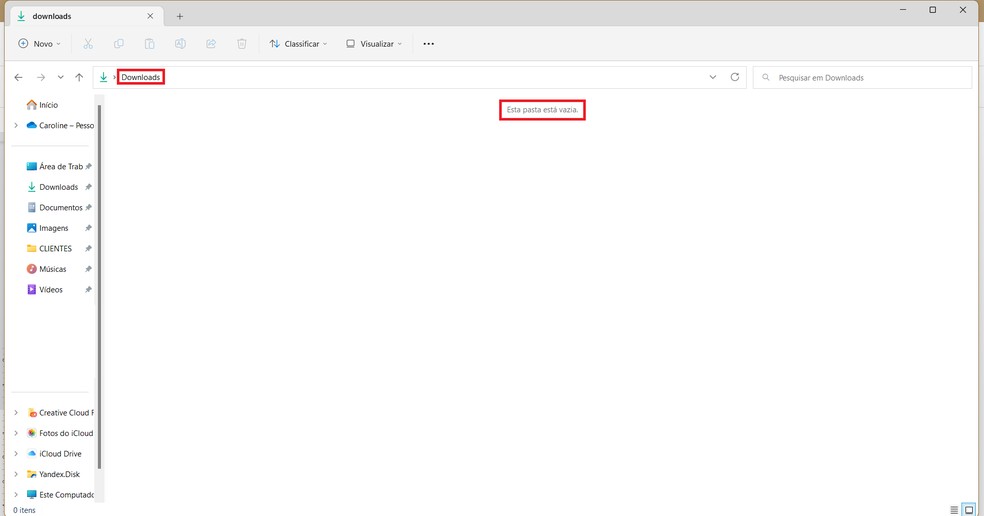Image resolution: width=984 pixels, height=516 pixels.
Task: Switch to large thumbnails view icon
Action: (969, 510)
